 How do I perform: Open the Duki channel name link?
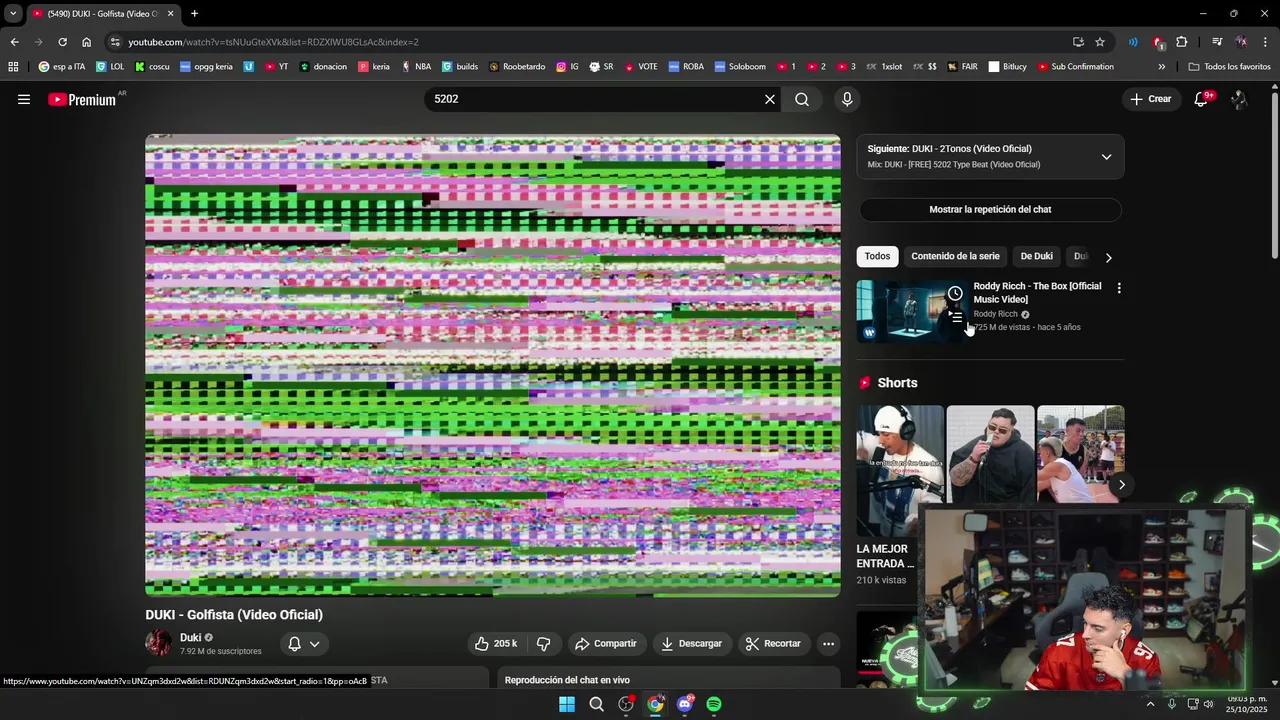[x=190, y=637]
